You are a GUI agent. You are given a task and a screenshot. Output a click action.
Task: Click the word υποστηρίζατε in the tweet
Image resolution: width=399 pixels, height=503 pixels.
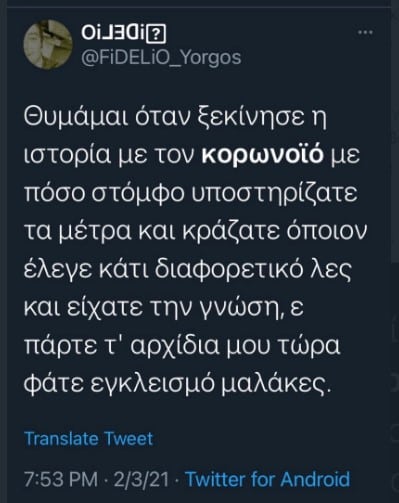(275, 195)
